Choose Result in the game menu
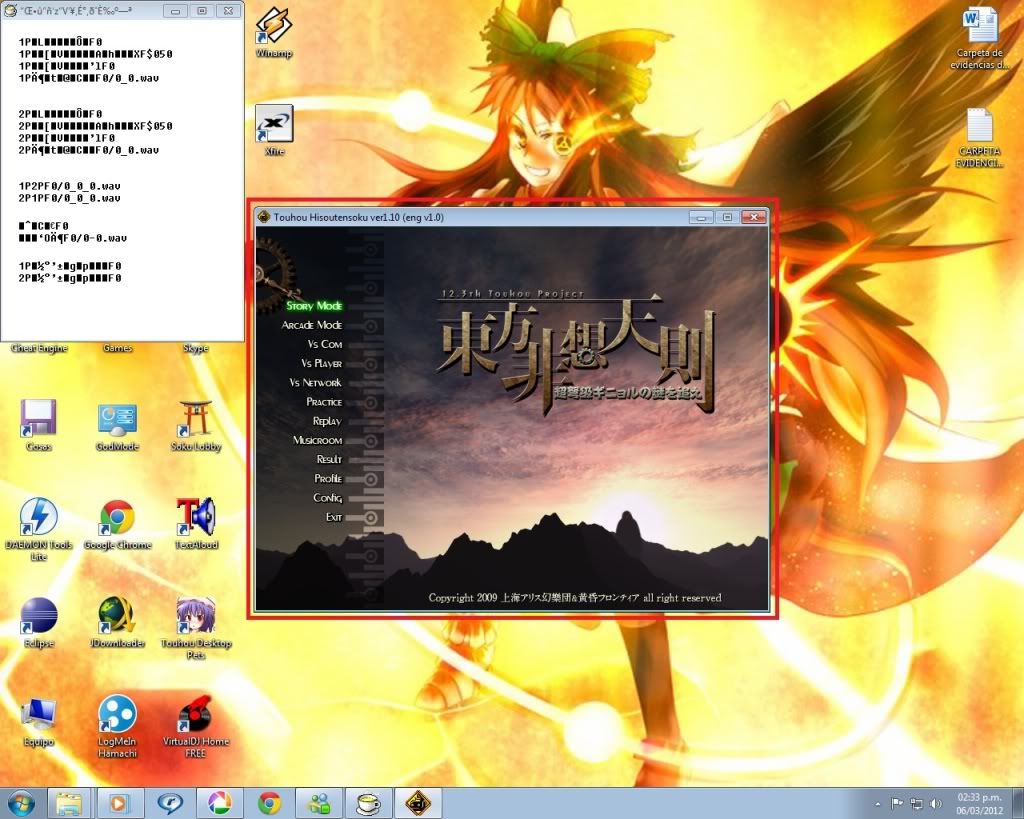Viewport: 1024px width, 819px height. click(x=329, y=459)
